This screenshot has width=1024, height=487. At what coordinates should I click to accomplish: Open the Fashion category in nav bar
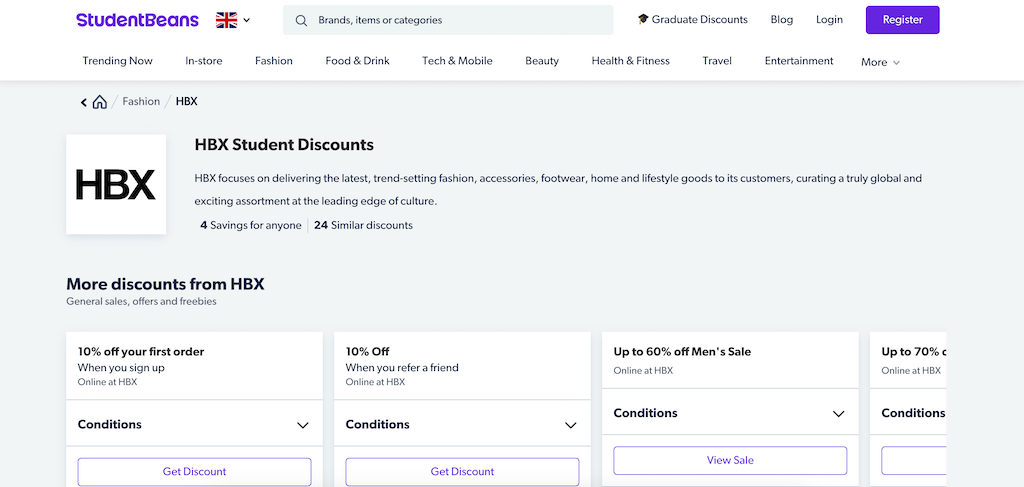[x=274, y=61]
